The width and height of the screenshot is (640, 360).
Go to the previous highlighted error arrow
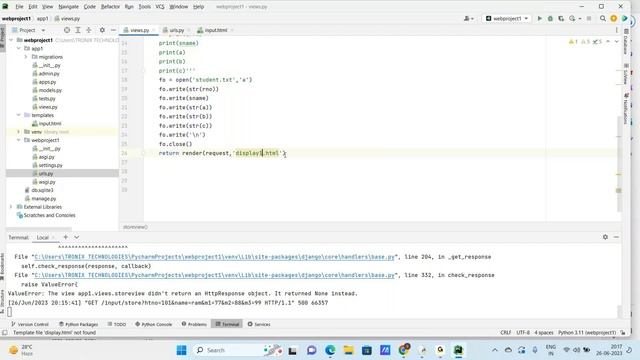pos(608,42)
